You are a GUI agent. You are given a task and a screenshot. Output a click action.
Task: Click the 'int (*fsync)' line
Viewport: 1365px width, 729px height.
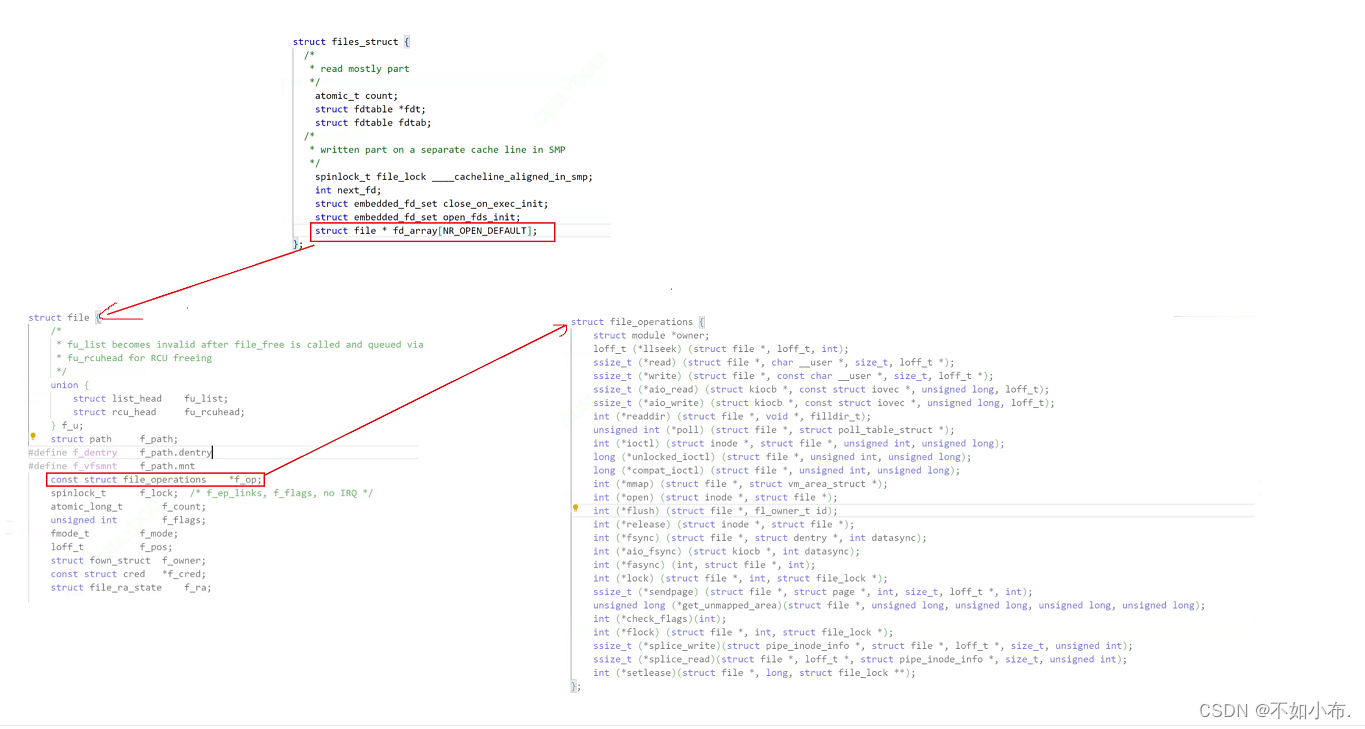(x=760, y=538)
